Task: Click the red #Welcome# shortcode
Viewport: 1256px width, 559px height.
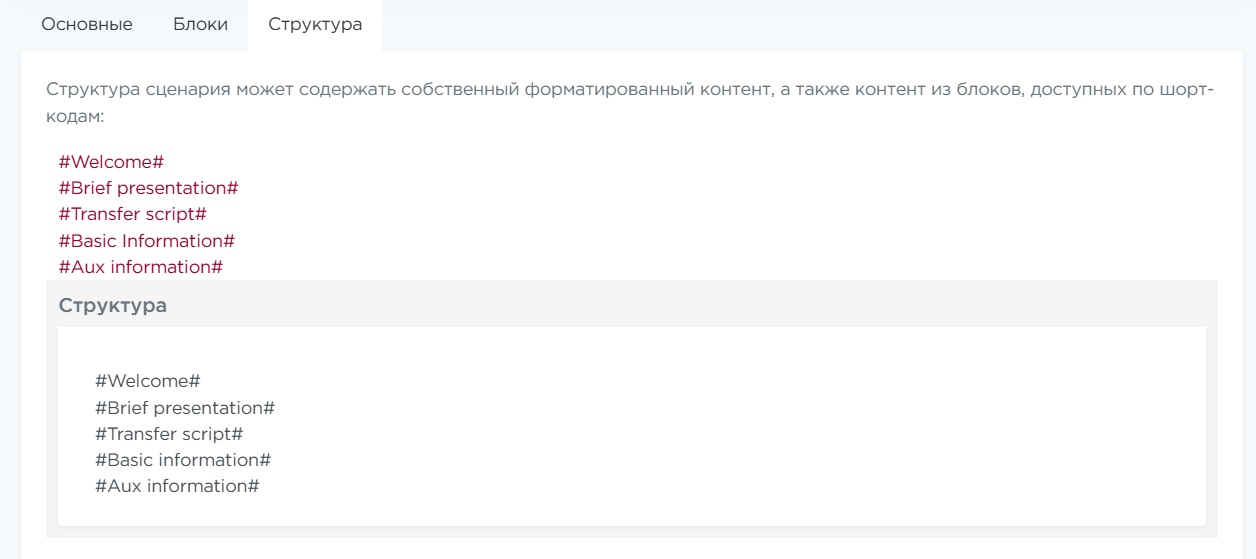Action: pyautogui.click(x=110, y=162)
